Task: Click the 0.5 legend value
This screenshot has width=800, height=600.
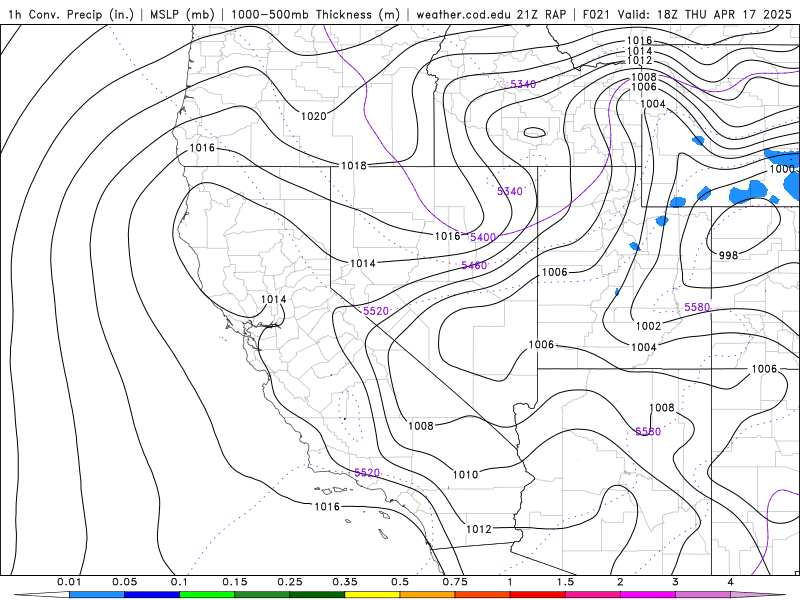Action: tap(400, 582)
